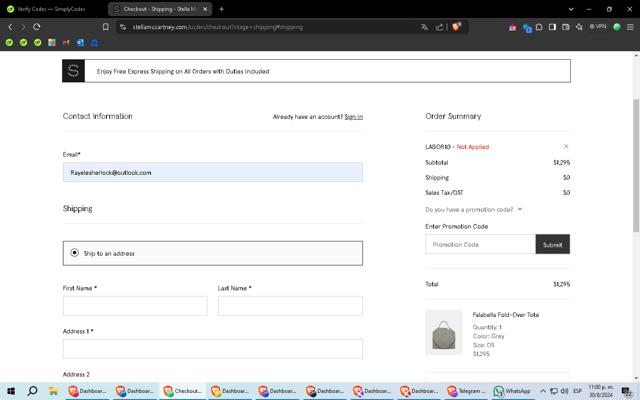Show hidden system tray icons
Viewport: 640px width, 400px height.
coord(543,391)
